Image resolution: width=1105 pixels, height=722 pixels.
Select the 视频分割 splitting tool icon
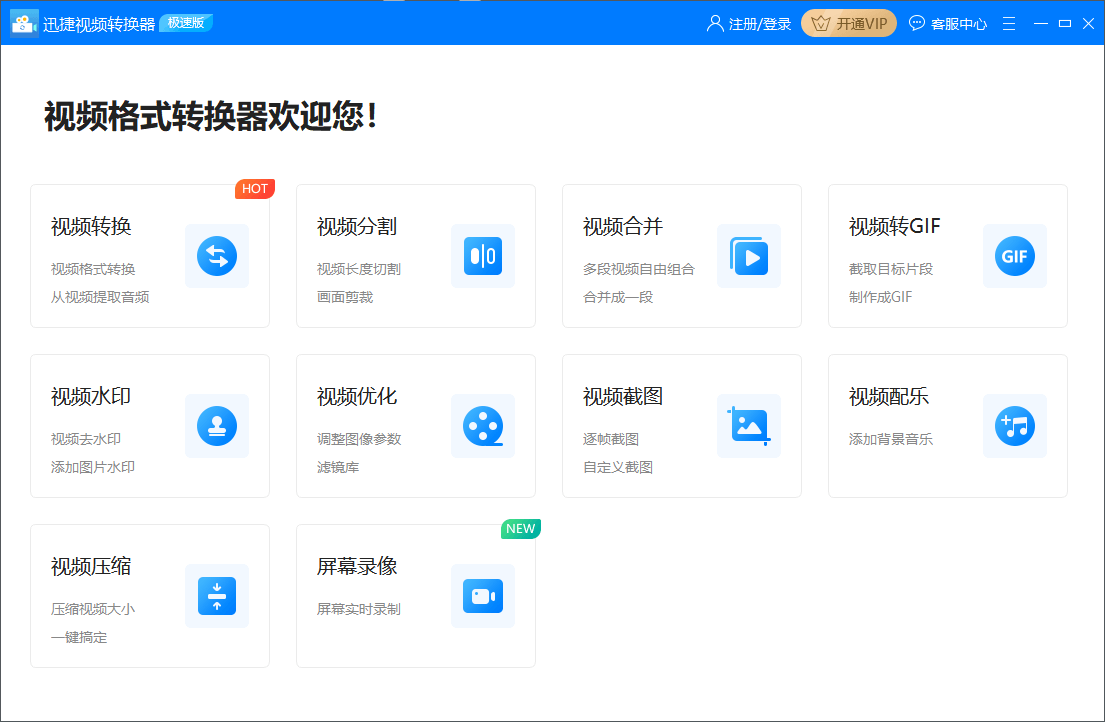(x=483, y=256)
